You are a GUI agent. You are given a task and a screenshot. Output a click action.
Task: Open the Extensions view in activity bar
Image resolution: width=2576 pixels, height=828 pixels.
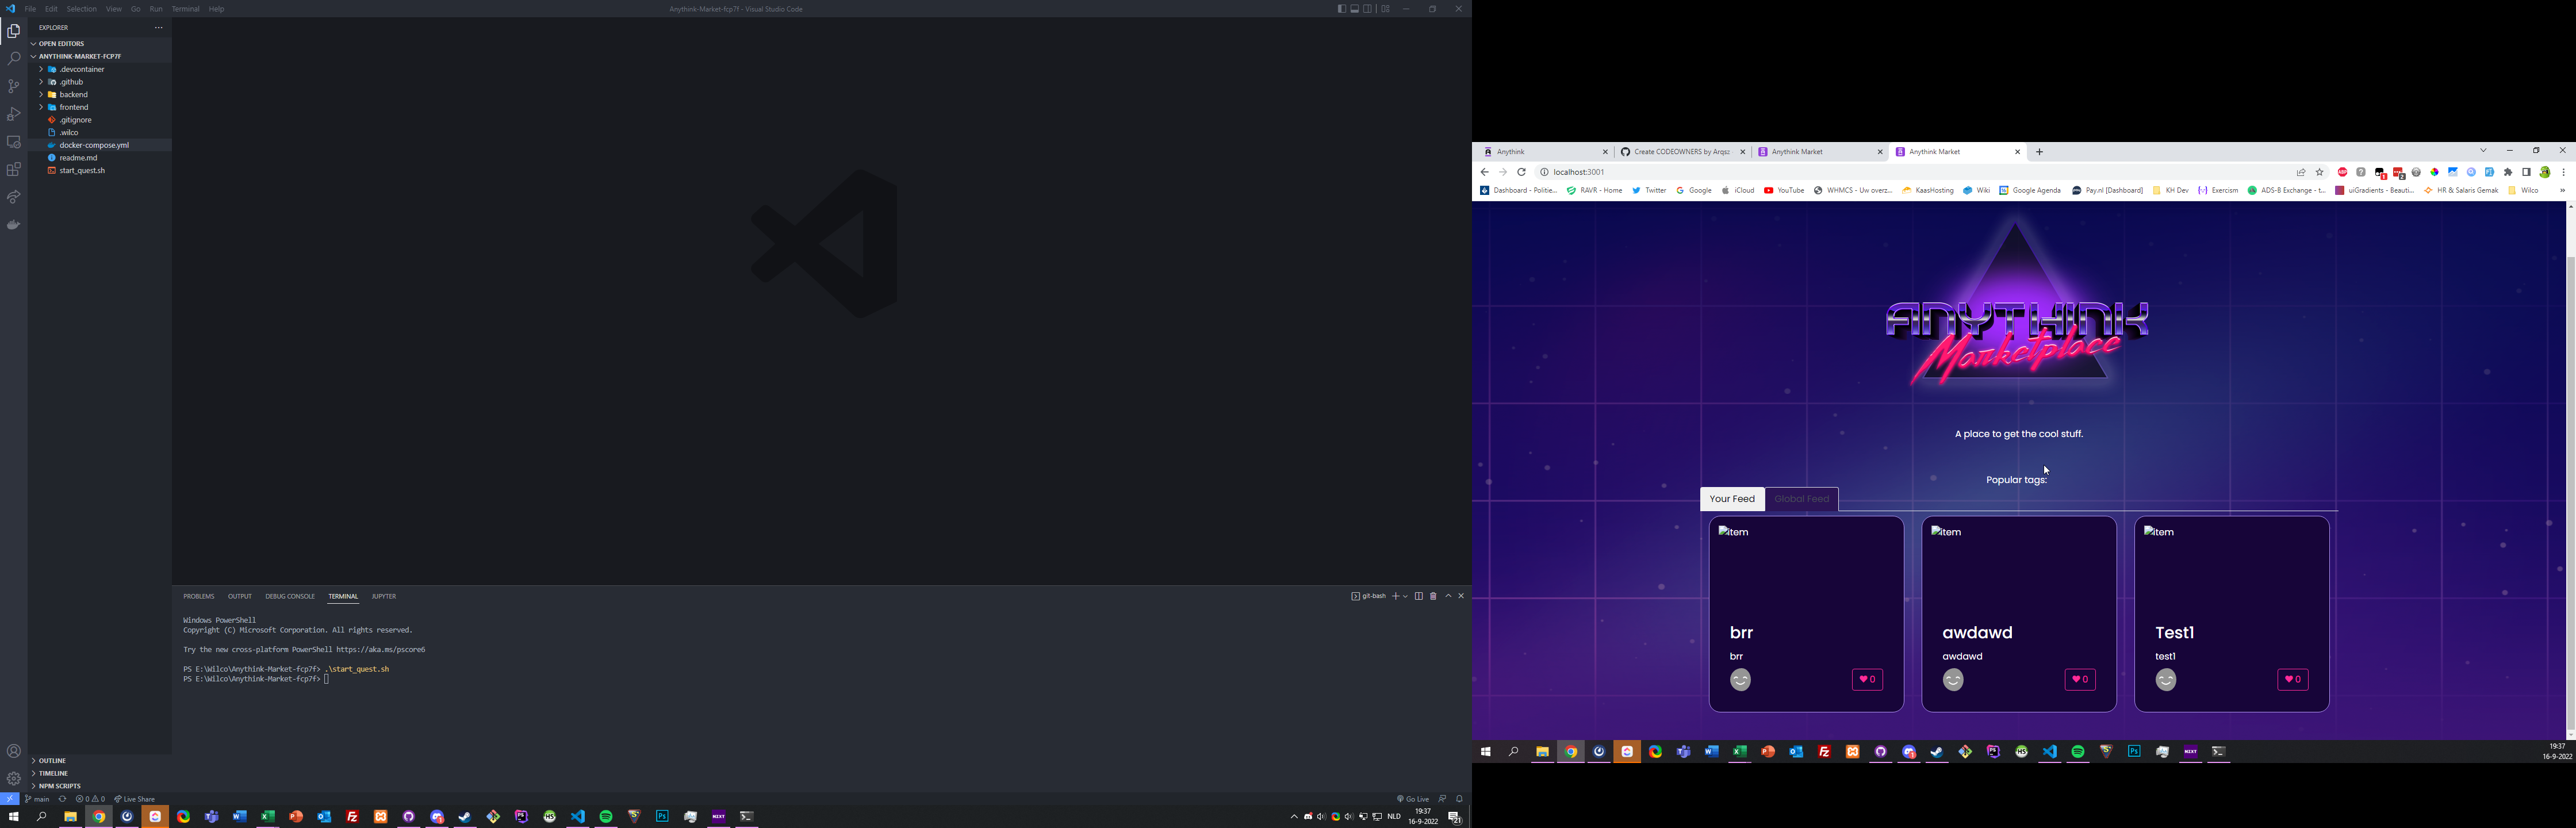tap(13, 170)
